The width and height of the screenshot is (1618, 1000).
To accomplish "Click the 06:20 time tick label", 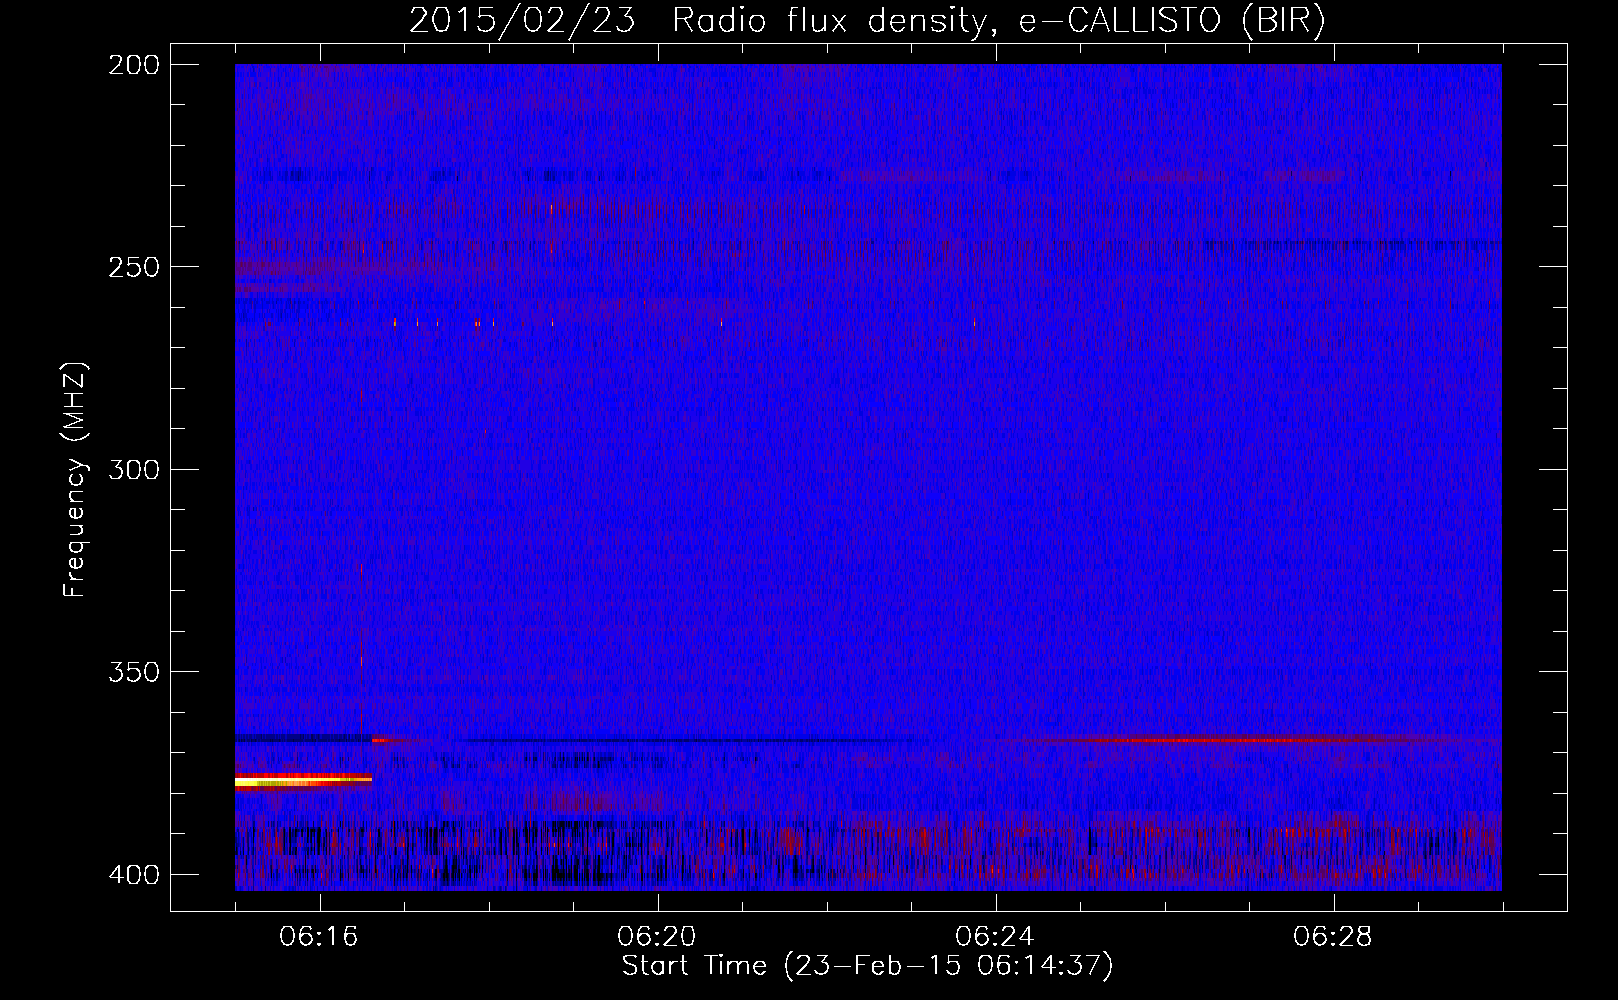I will pos(658,938).
